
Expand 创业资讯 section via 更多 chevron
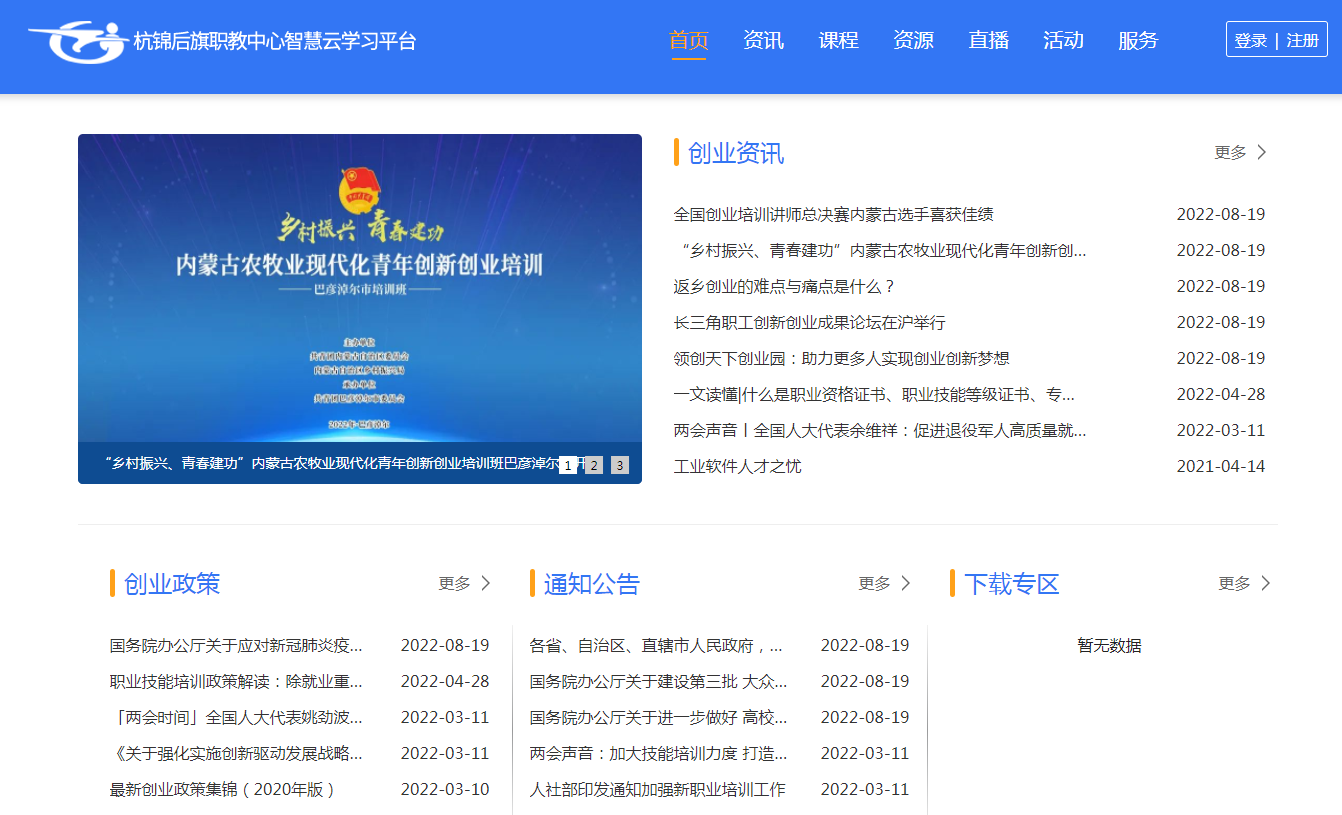pyautogui.click(x=1261, y=152)
